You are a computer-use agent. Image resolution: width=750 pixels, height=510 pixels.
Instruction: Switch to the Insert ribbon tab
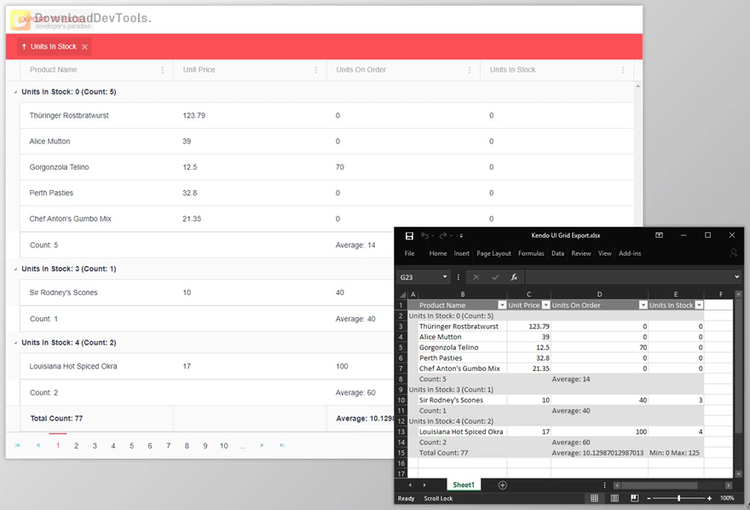coord(462,254)
